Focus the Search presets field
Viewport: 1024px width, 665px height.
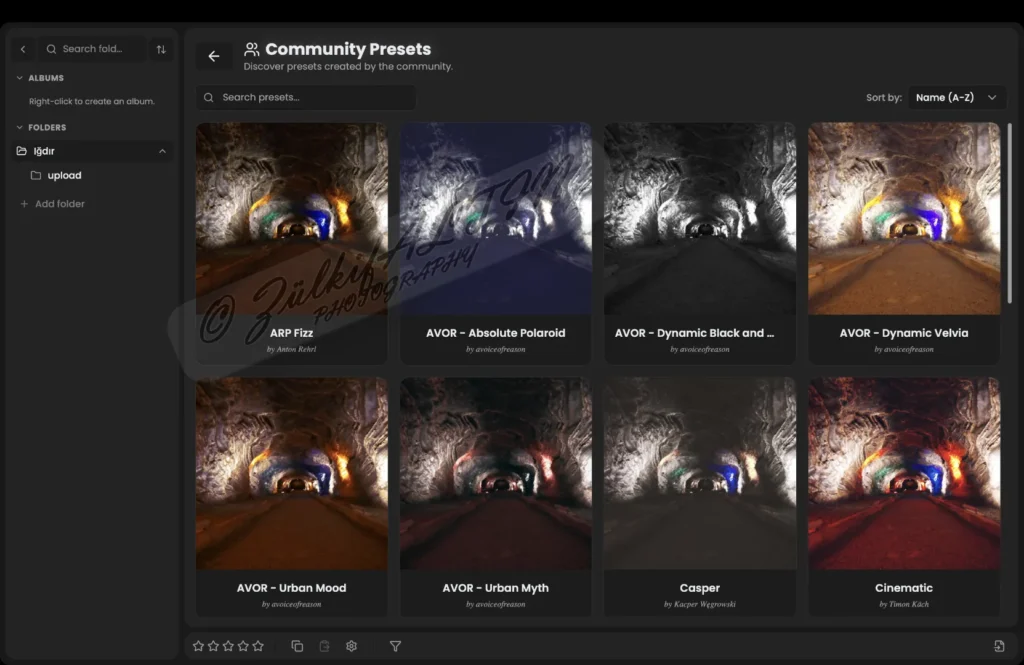click(x=306, y=97)
